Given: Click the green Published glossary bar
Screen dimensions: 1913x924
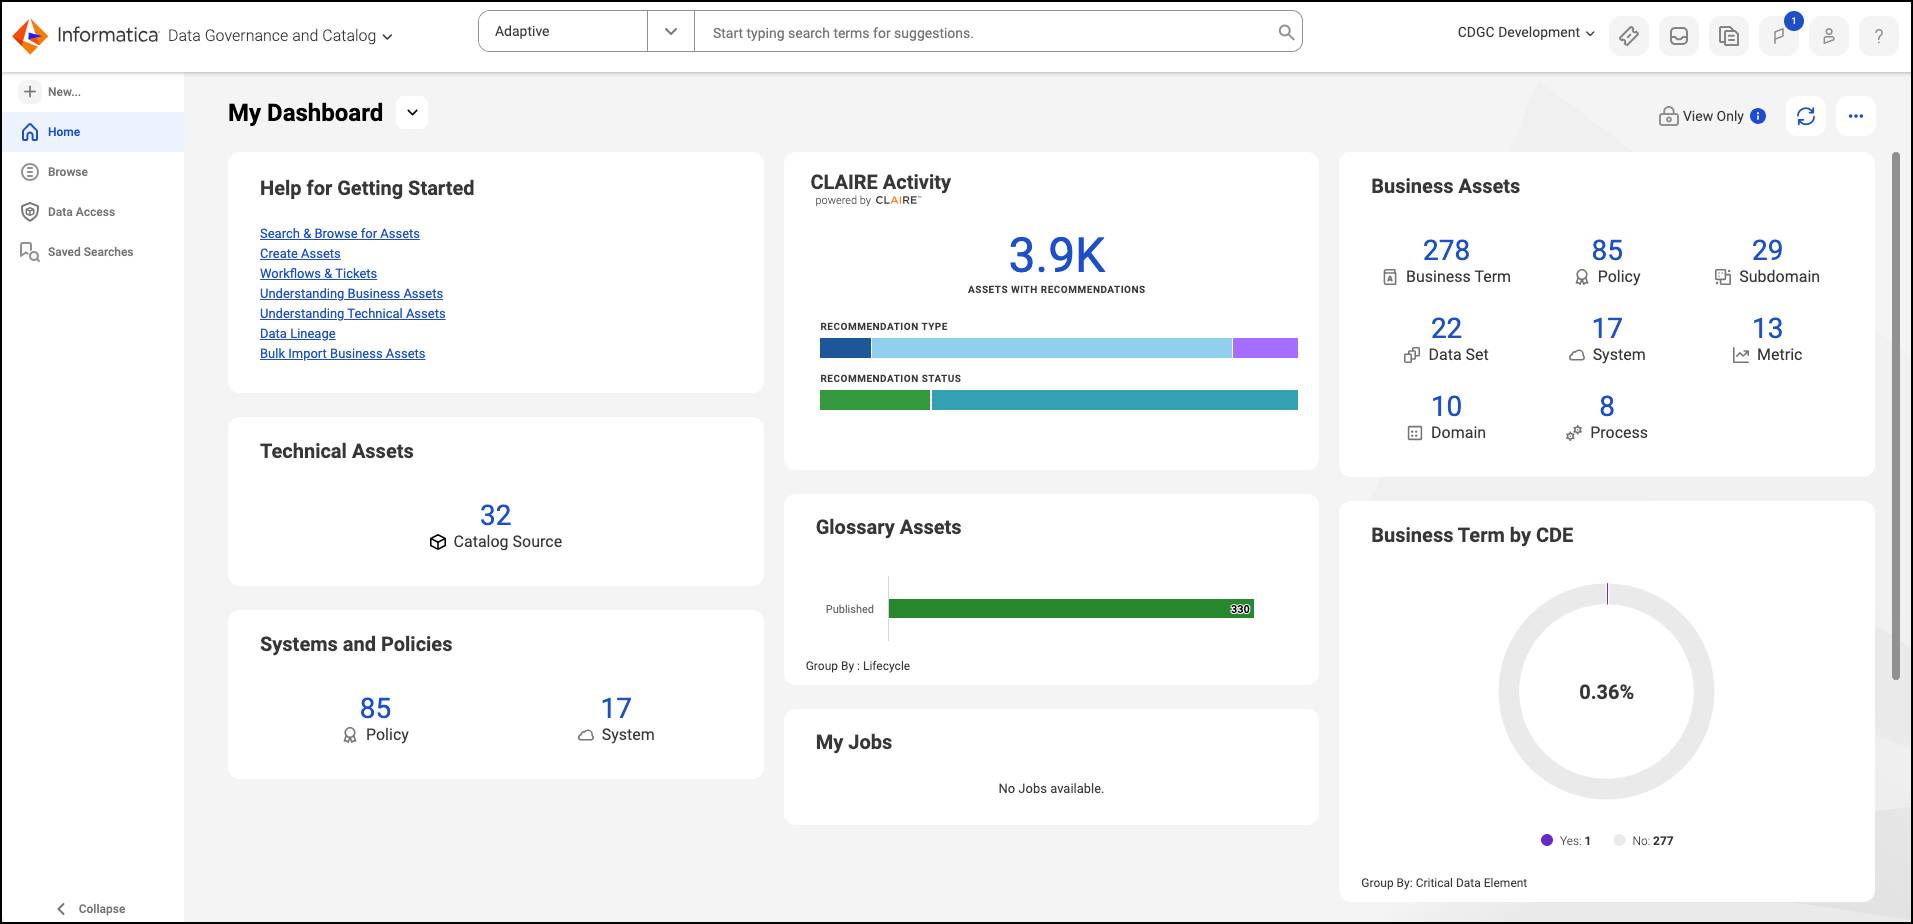Looking at the screenshot, I should 1071,608.
